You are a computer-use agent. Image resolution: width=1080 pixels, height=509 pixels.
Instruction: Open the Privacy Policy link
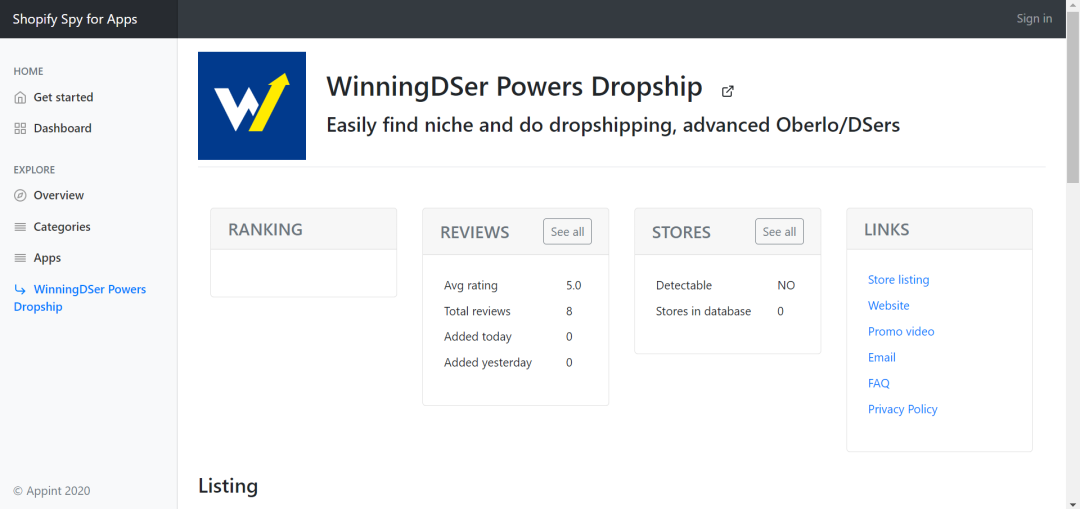902,409
